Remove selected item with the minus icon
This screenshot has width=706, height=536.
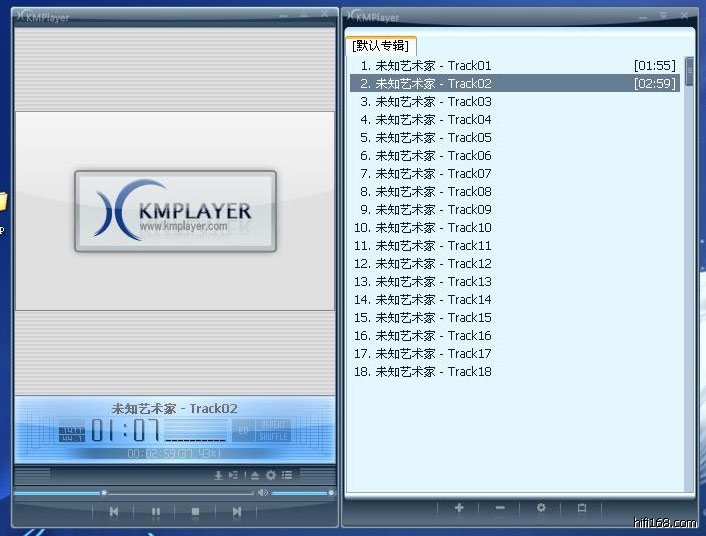point(500,508)
